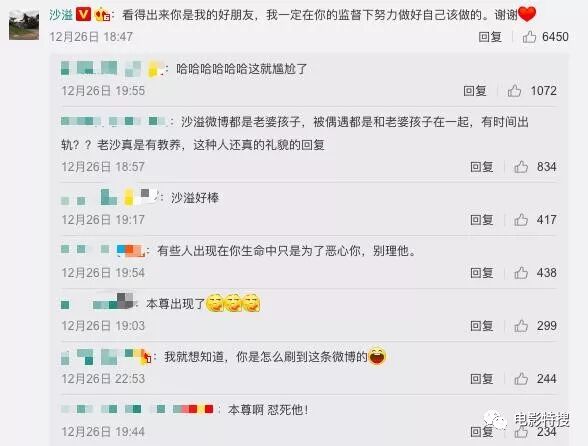Click thumbs-up next to 299 count
Screen dimensions: 588x446
click(521, 326)
